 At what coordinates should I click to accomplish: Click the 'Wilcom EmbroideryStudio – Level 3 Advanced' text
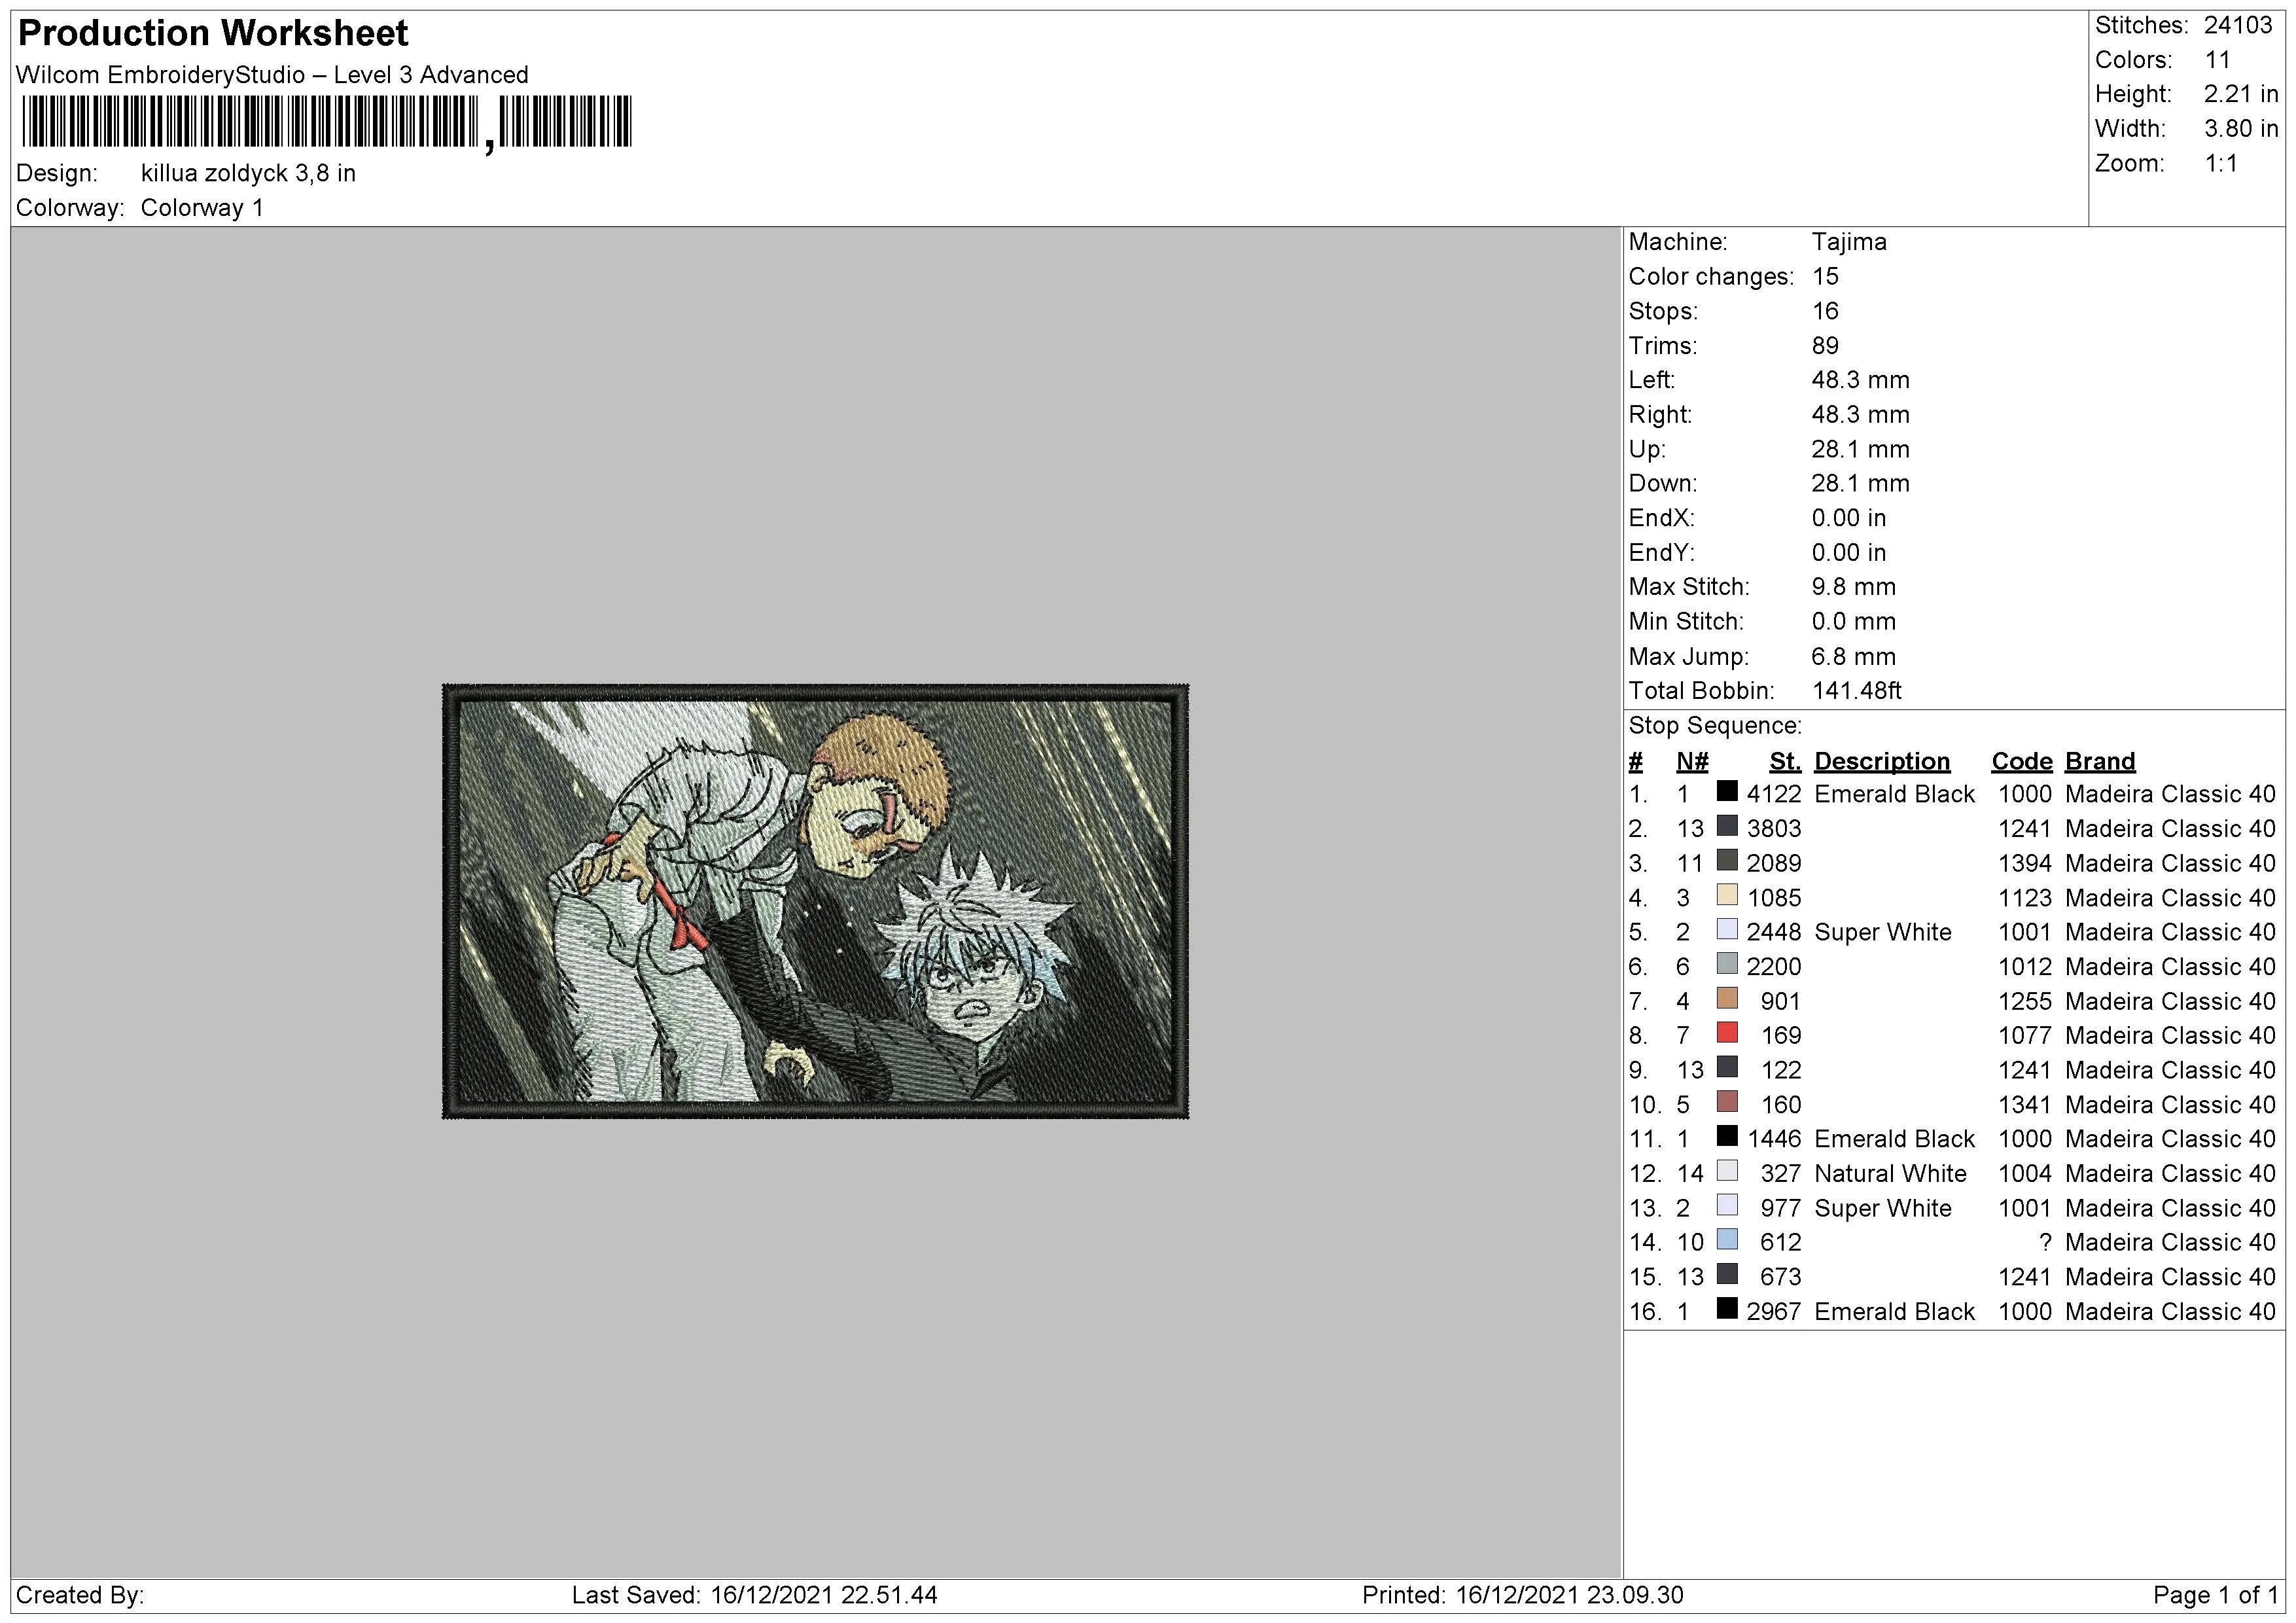coord(272,75)
